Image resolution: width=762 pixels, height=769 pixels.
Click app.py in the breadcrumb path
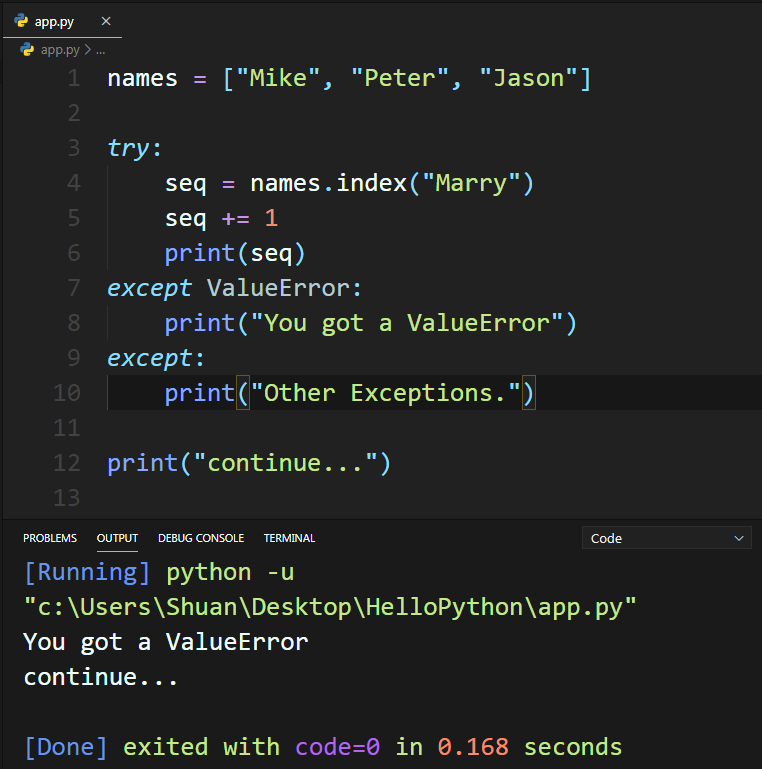tap(60, 50)
